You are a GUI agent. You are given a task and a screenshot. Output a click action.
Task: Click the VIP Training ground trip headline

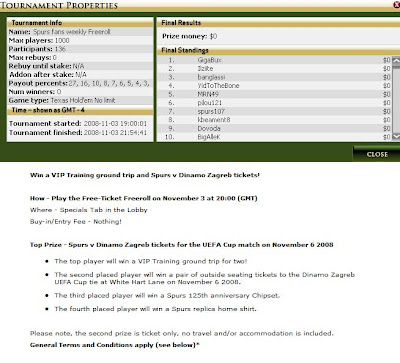click(x=145, y=175)
